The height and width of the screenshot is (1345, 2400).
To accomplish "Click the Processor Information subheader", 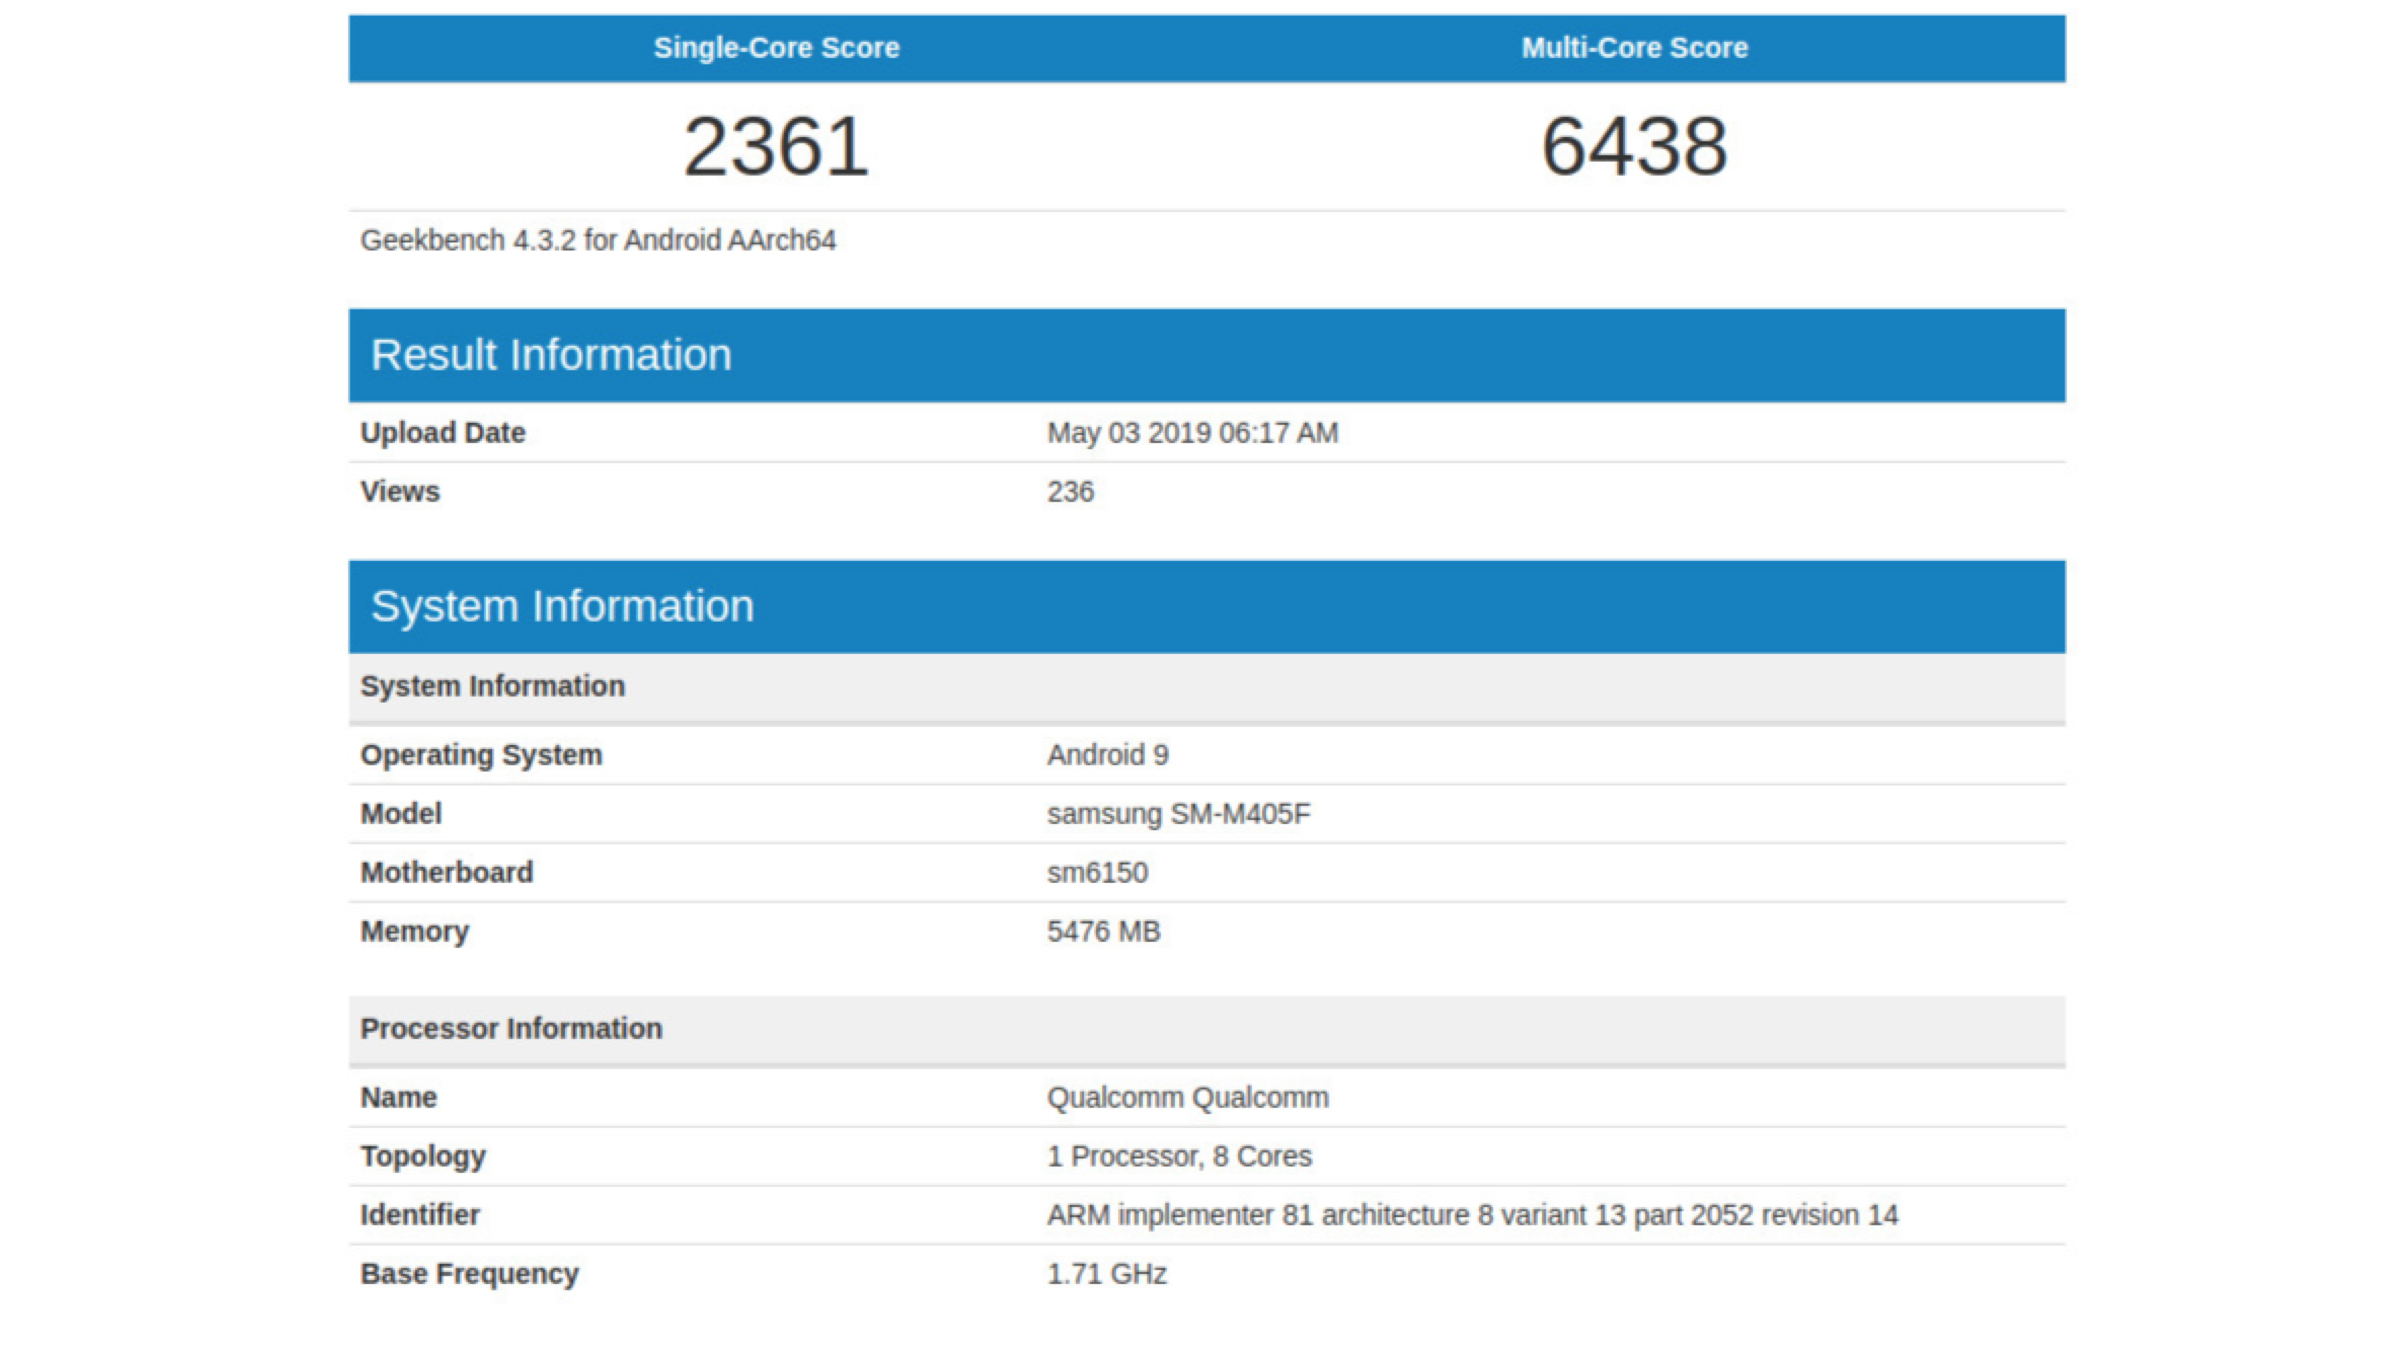I will (511, 1029).
